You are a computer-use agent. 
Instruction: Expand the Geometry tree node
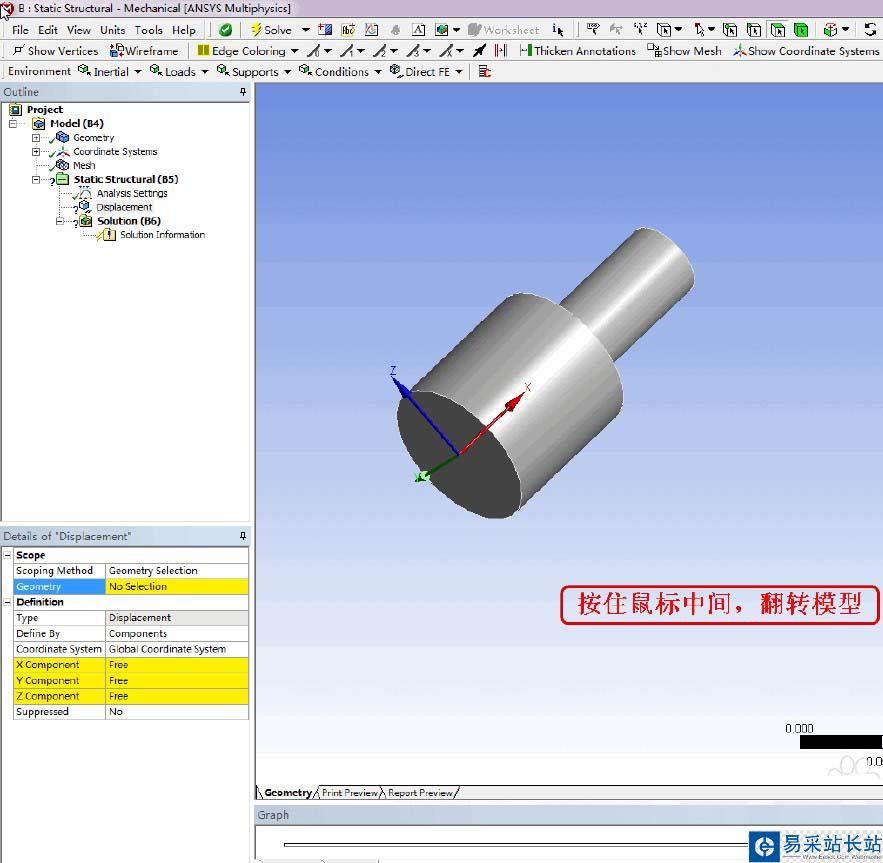coord(36,137)
